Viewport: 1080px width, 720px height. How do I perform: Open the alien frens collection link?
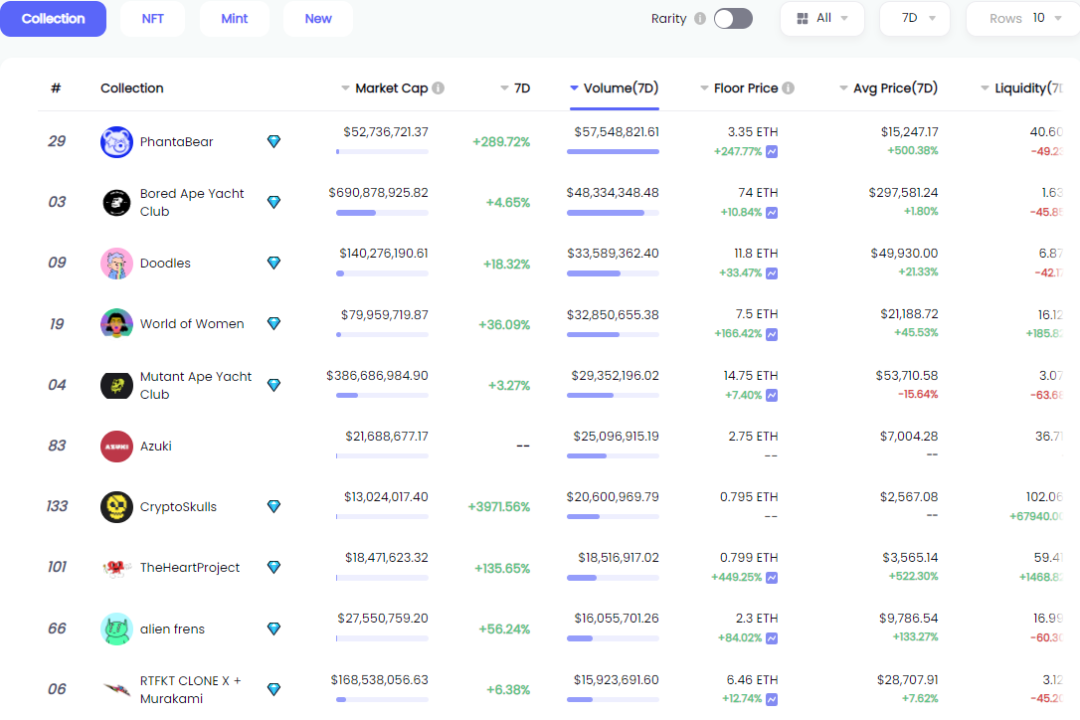(172, 628)
